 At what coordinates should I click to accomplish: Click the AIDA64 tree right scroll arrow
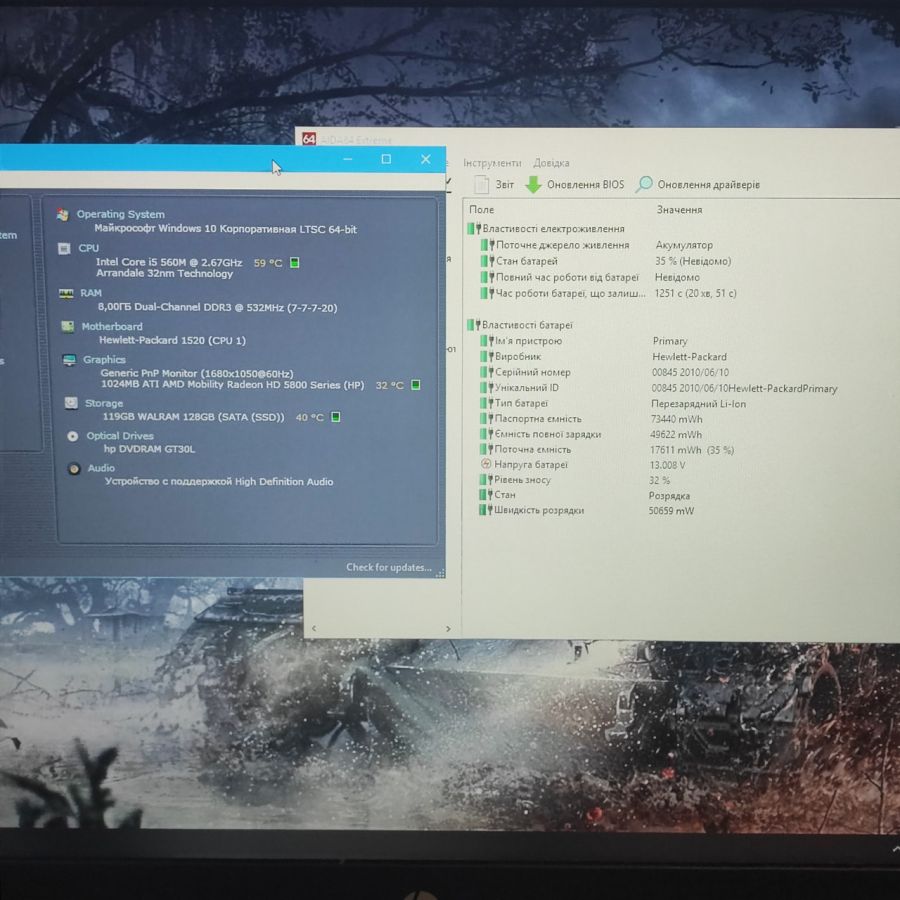click(x=448, y=629)
